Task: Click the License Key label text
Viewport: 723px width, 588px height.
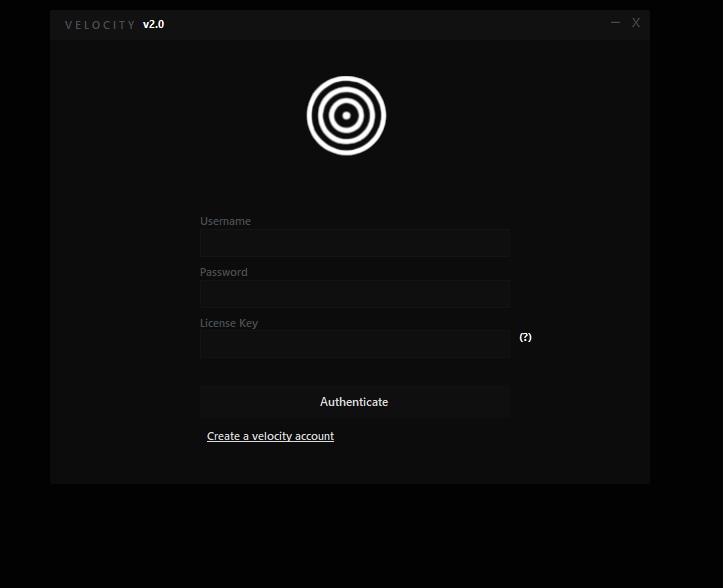Action: click(229, 323)
